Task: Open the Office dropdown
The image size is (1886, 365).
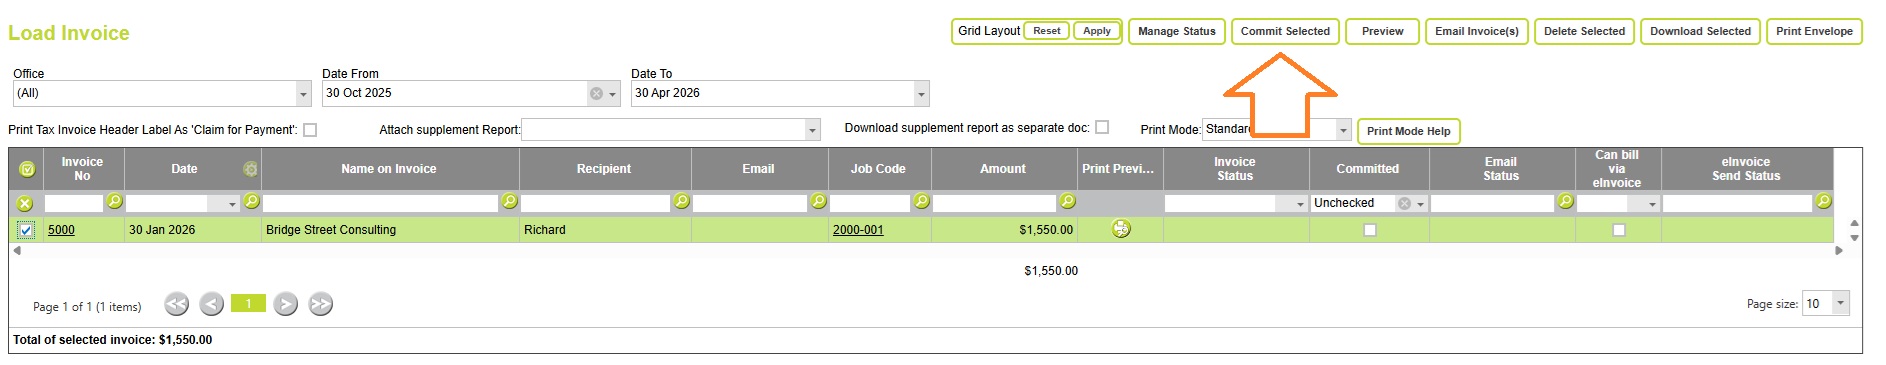Action: [303, 94]
